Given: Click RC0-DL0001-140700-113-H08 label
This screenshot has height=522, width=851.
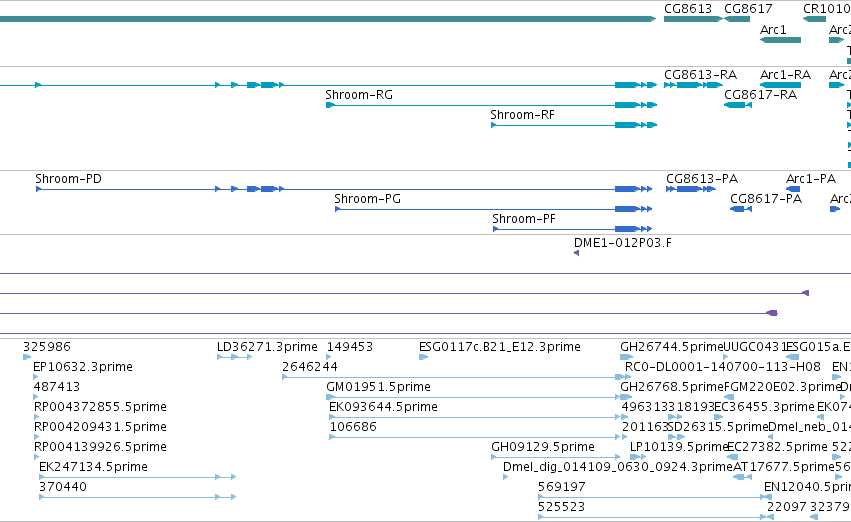Looking at the screenshot, I should (x=722, y=367).
